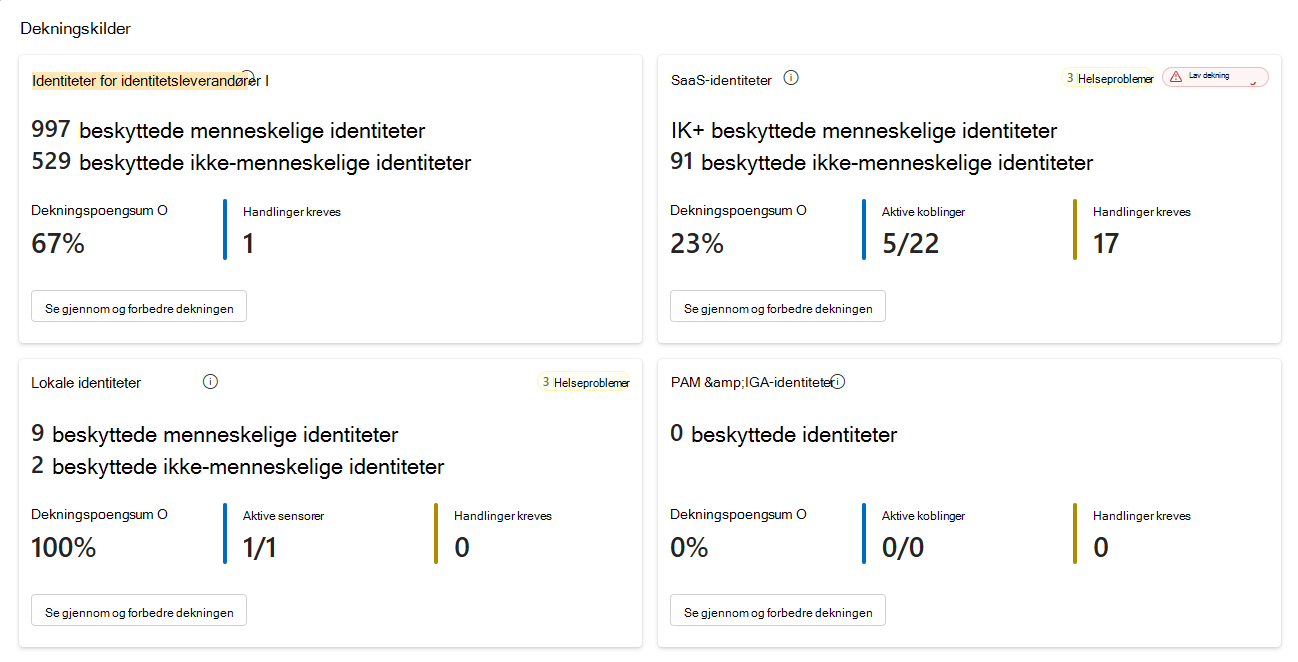Open the info tooltip for SaaS-identiteter
Image resolution: width=1298 pixels, height=662 pixels.
tap(791, 77)
